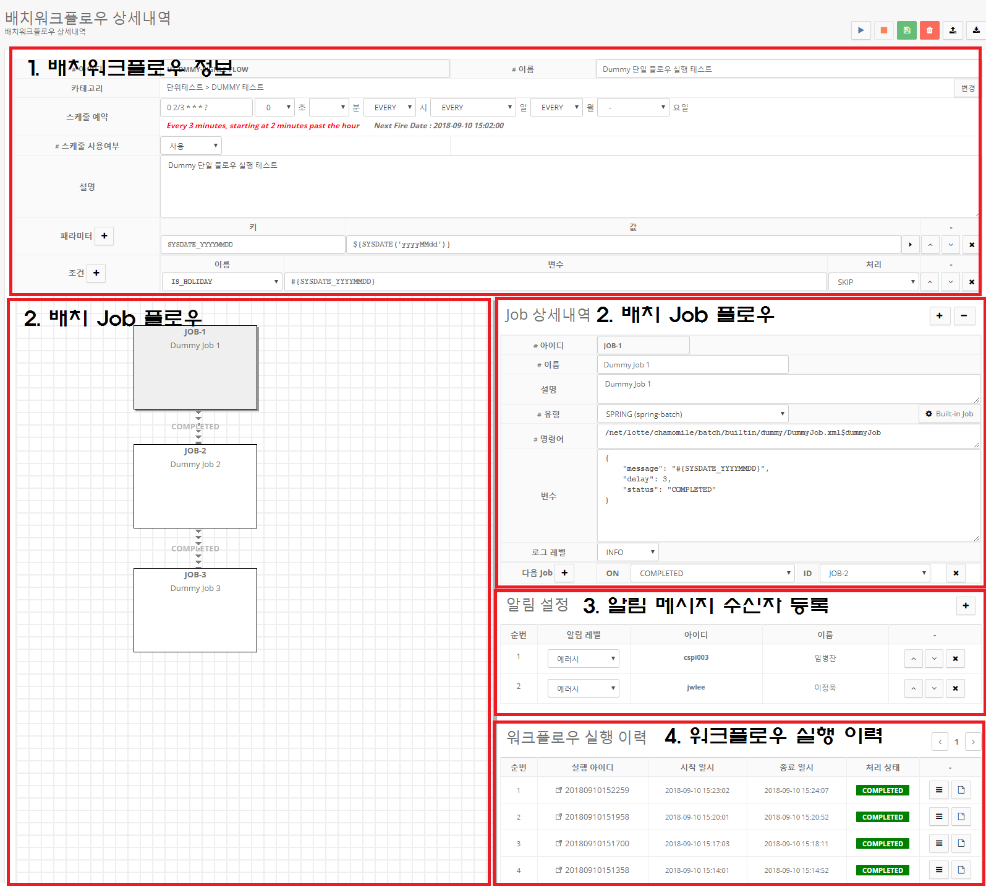Click the workflow 이름 input field
Screen dimensions: 986x889
[787, 69]
